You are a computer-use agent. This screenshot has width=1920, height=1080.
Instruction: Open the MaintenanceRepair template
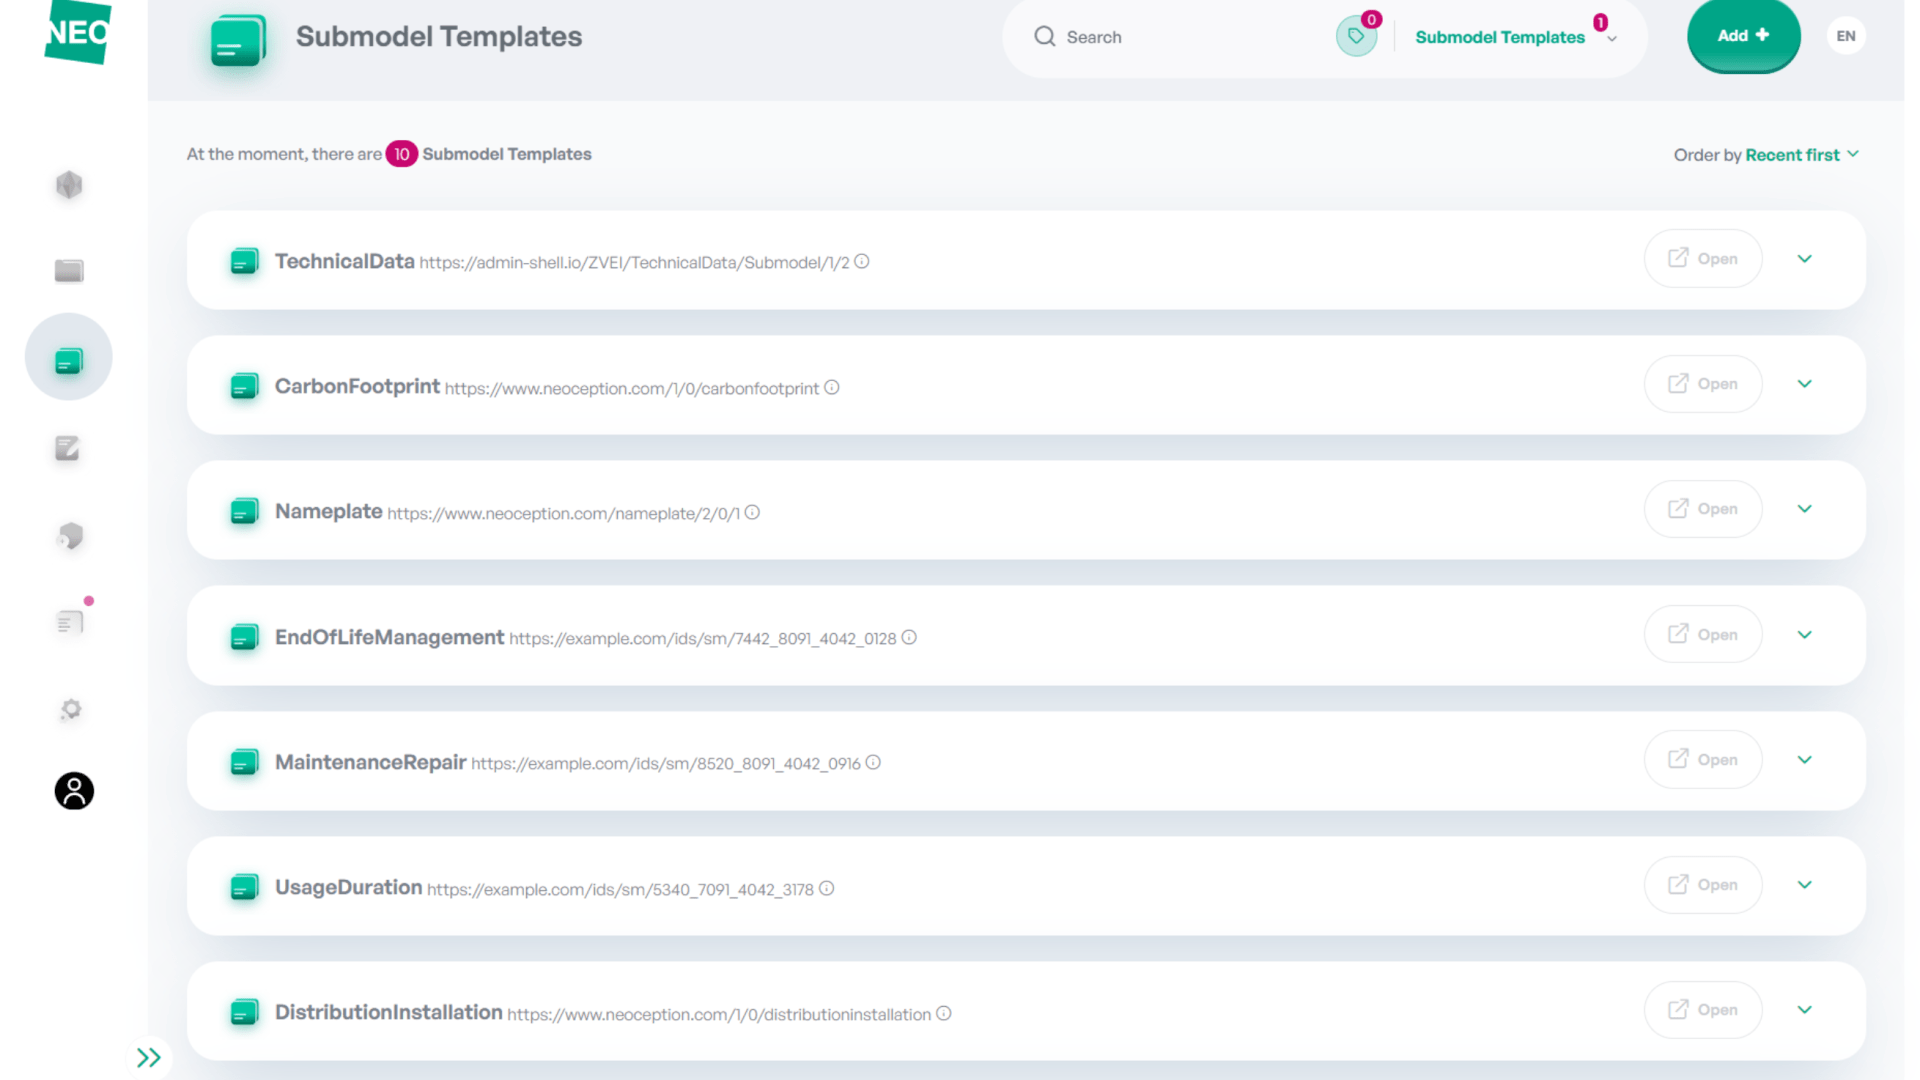[1702, 760]
